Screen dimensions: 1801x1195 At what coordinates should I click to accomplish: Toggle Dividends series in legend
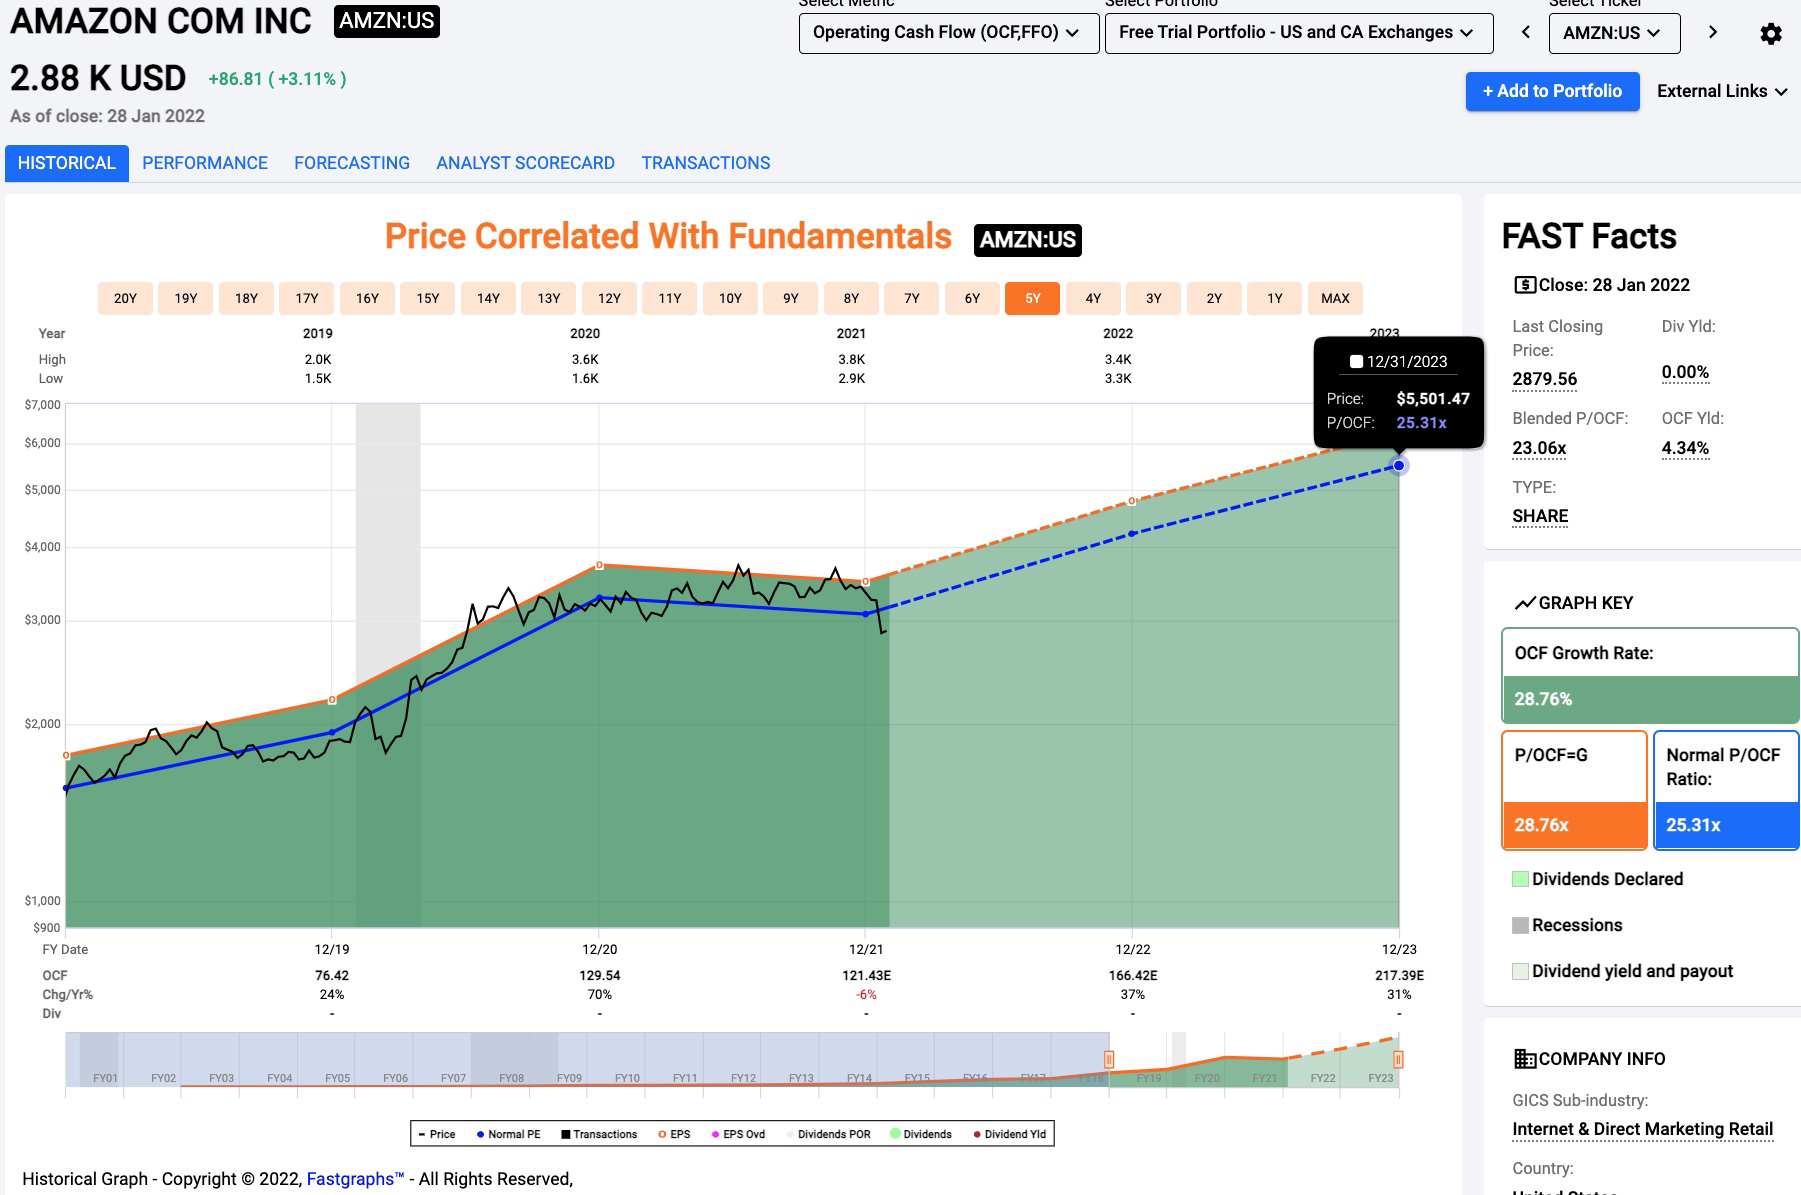pos(921,1134)
